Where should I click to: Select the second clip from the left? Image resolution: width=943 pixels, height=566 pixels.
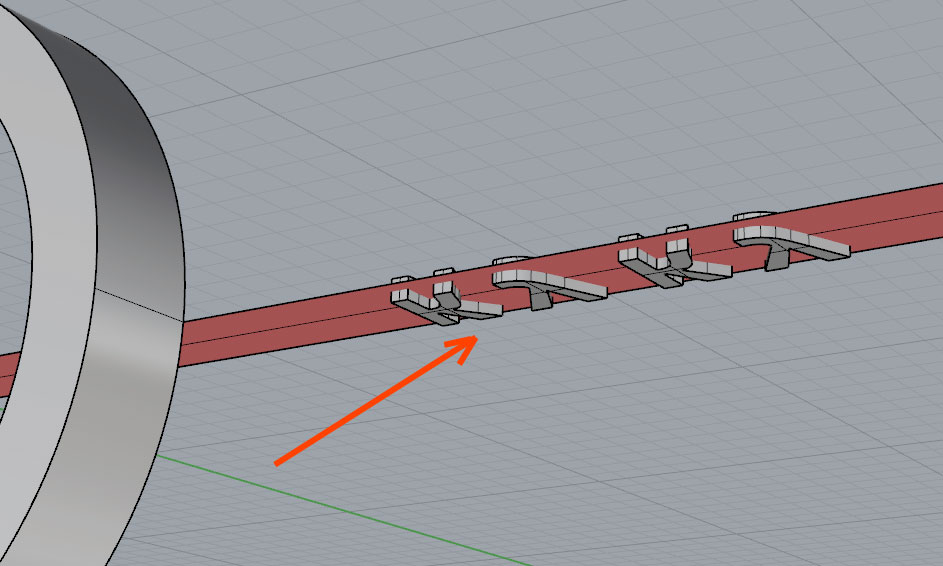550,283
